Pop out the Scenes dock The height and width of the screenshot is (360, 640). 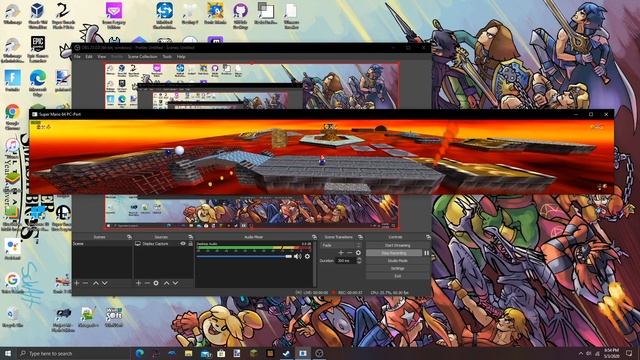tap(129, 237)
